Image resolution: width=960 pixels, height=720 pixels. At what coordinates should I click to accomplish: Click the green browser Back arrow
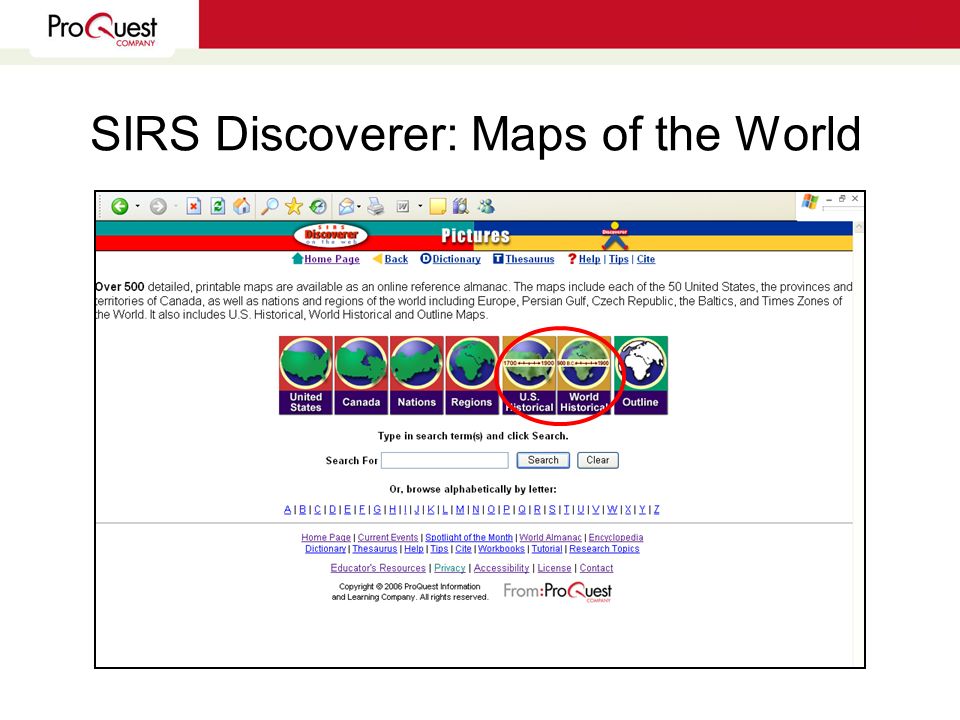point(119,206)
